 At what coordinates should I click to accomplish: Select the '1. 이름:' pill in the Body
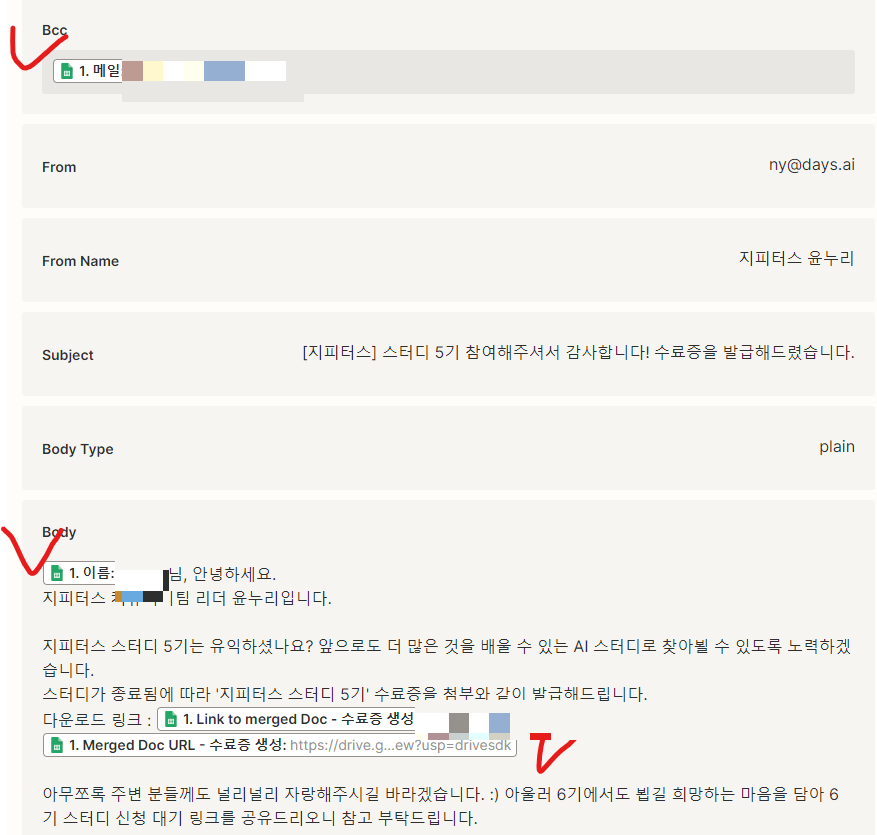[79, 573]
